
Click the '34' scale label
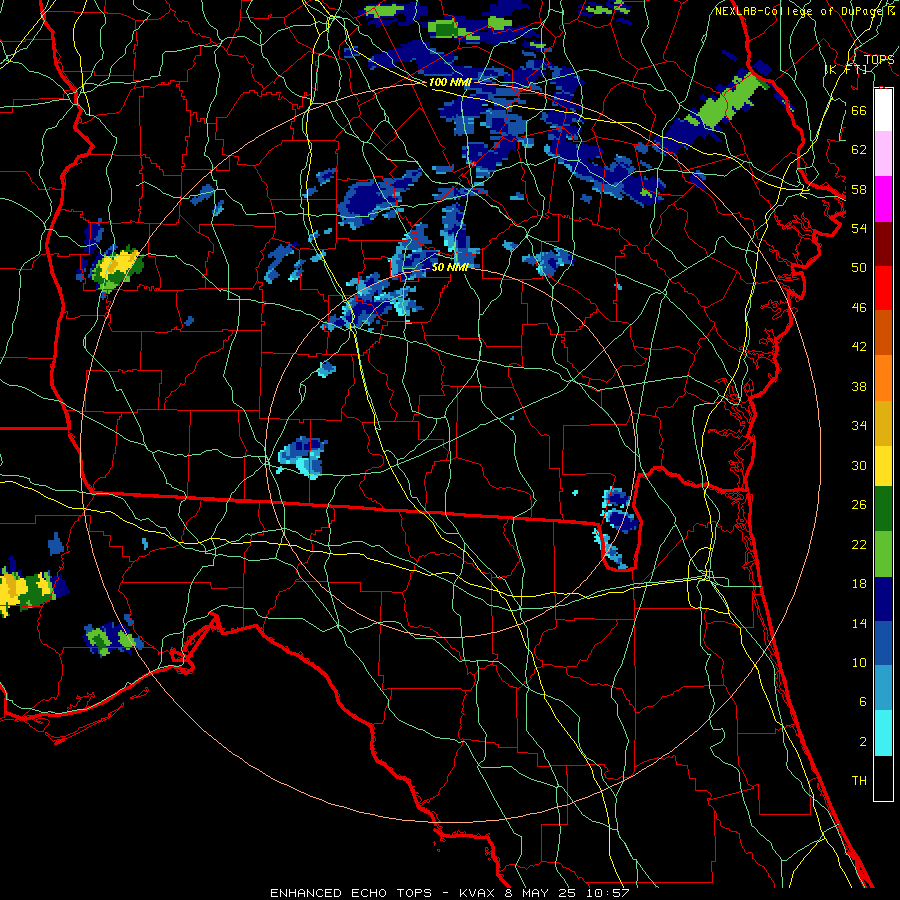pos(859,426)
